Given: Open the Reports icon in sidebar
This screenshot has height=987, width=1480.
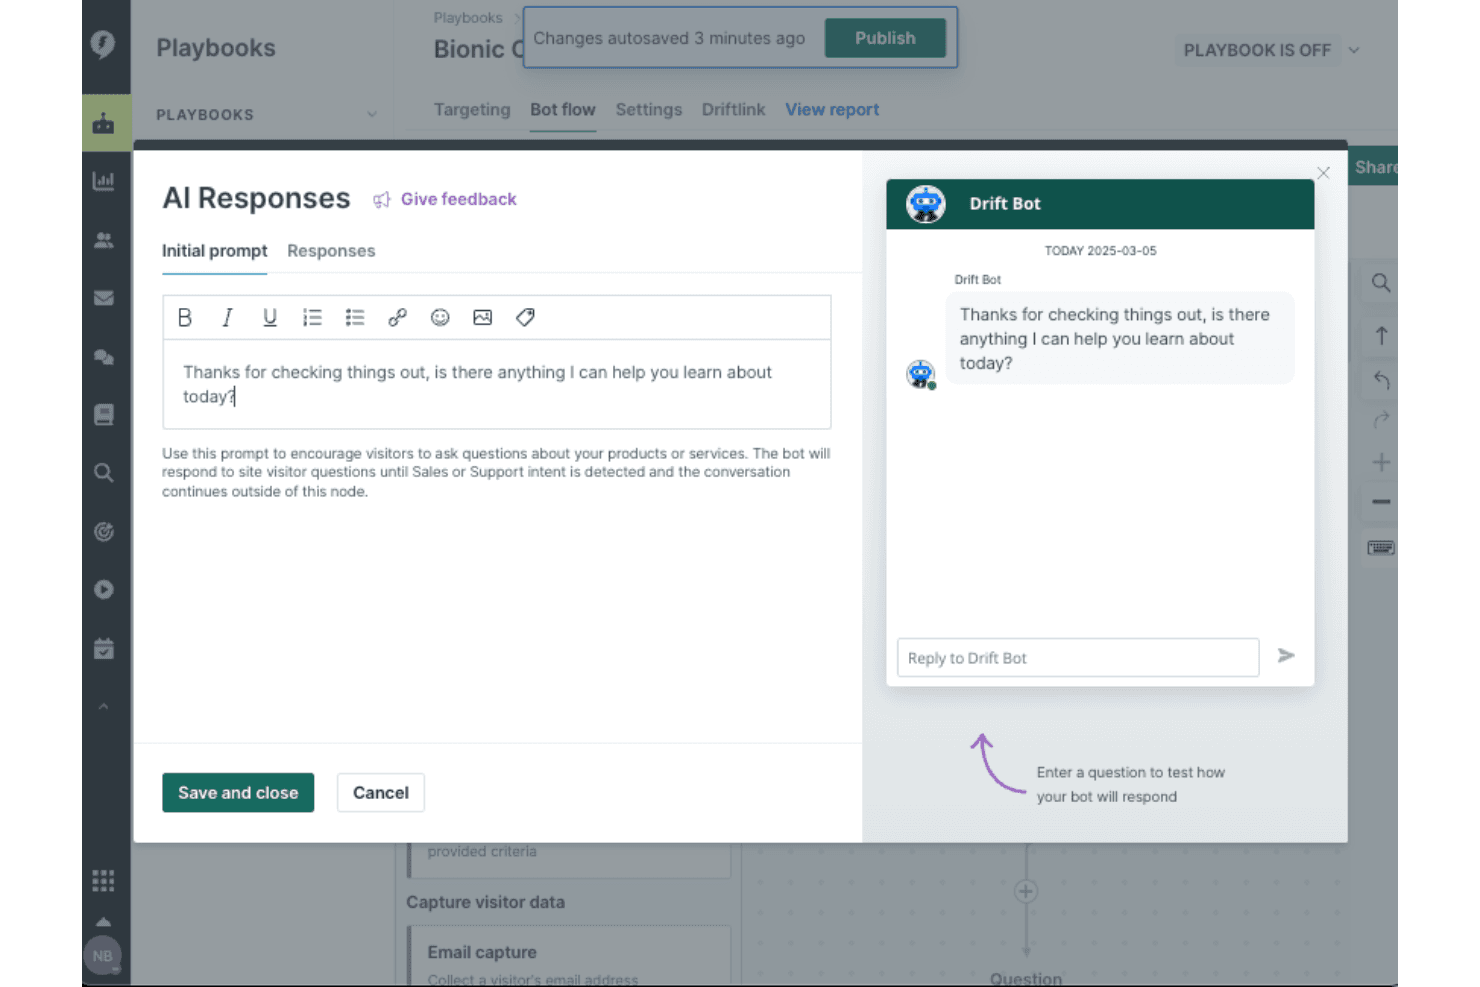Looking at the screenshot, I should tap(104, 181).
